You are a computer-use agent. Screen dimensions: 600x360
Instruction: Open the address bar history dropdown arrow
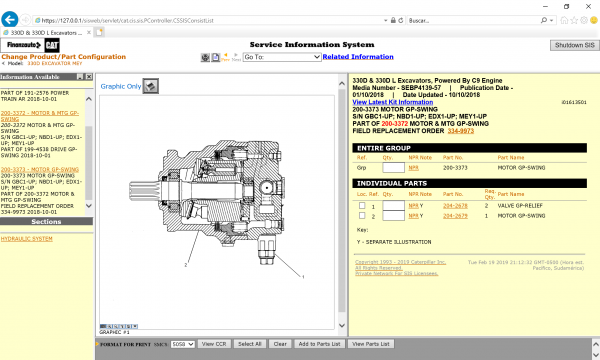(x=385, y=20)
